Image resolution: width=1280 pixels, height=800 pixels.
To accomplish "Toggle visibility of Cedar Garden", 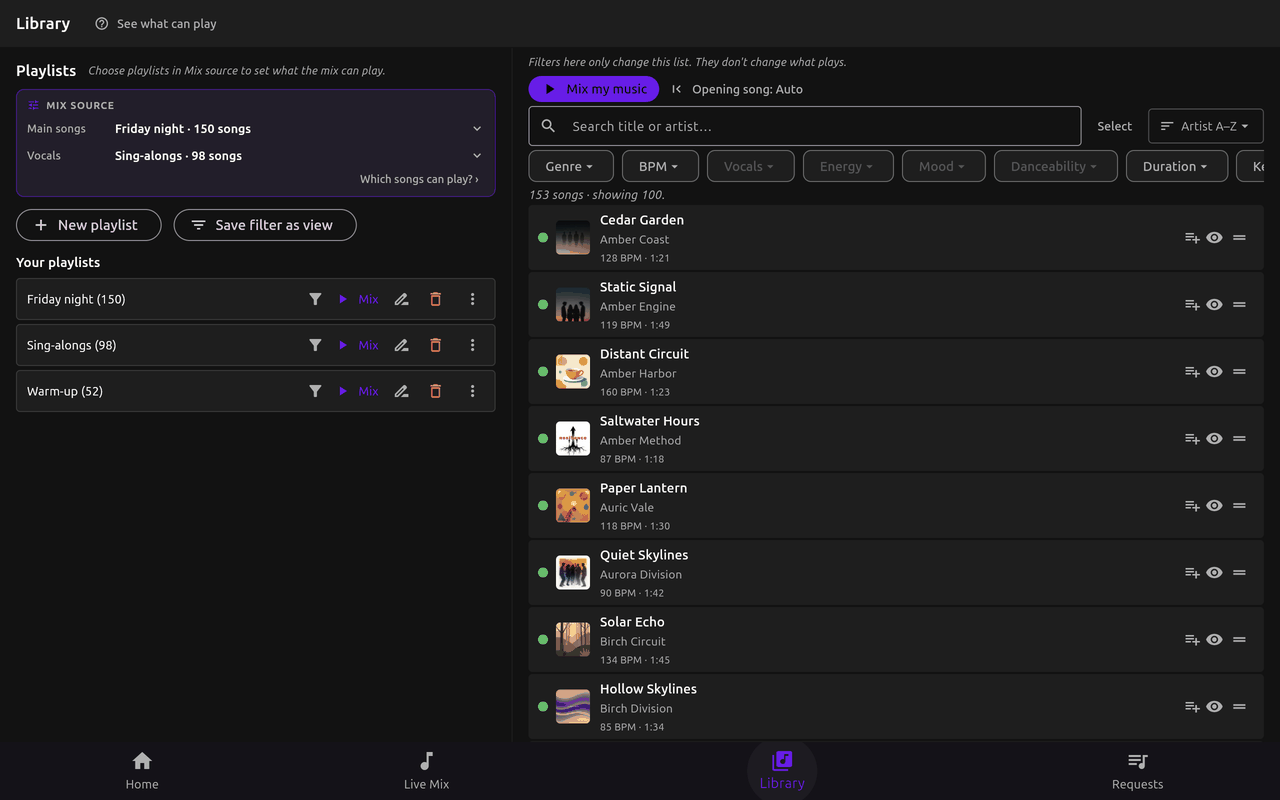I will [x=1214, y=238].
